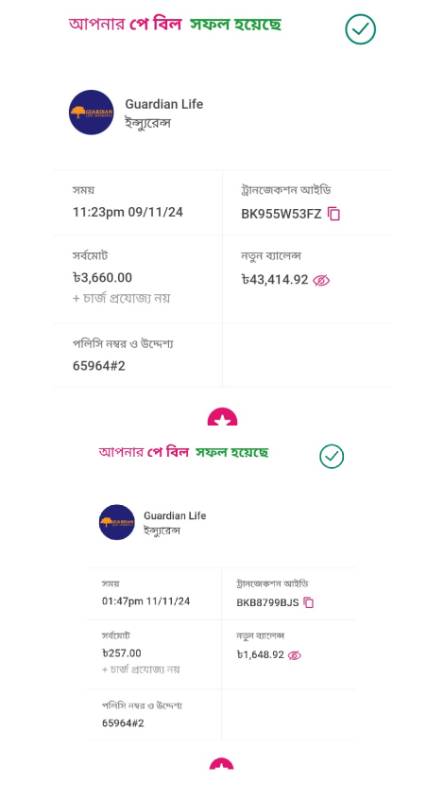Screen dimensions: 427x800
Task: Copy transaction ID BK955W53FZ
Action: coord(334,214)
